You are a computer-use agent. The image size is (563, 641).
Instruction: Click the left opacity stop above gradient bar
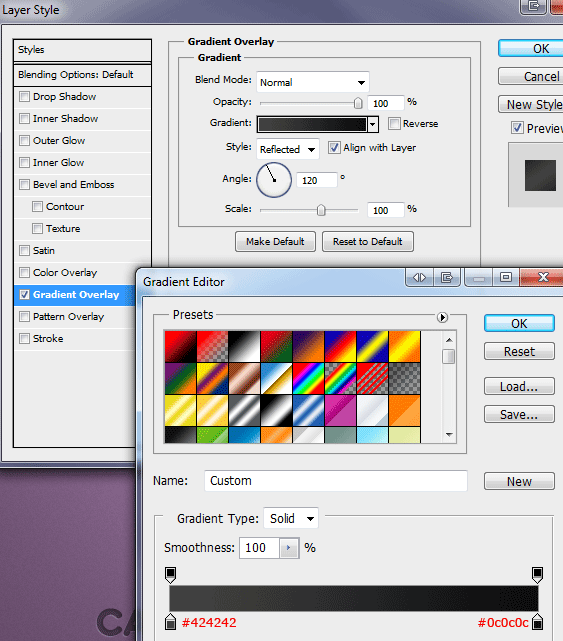[170, 574]
